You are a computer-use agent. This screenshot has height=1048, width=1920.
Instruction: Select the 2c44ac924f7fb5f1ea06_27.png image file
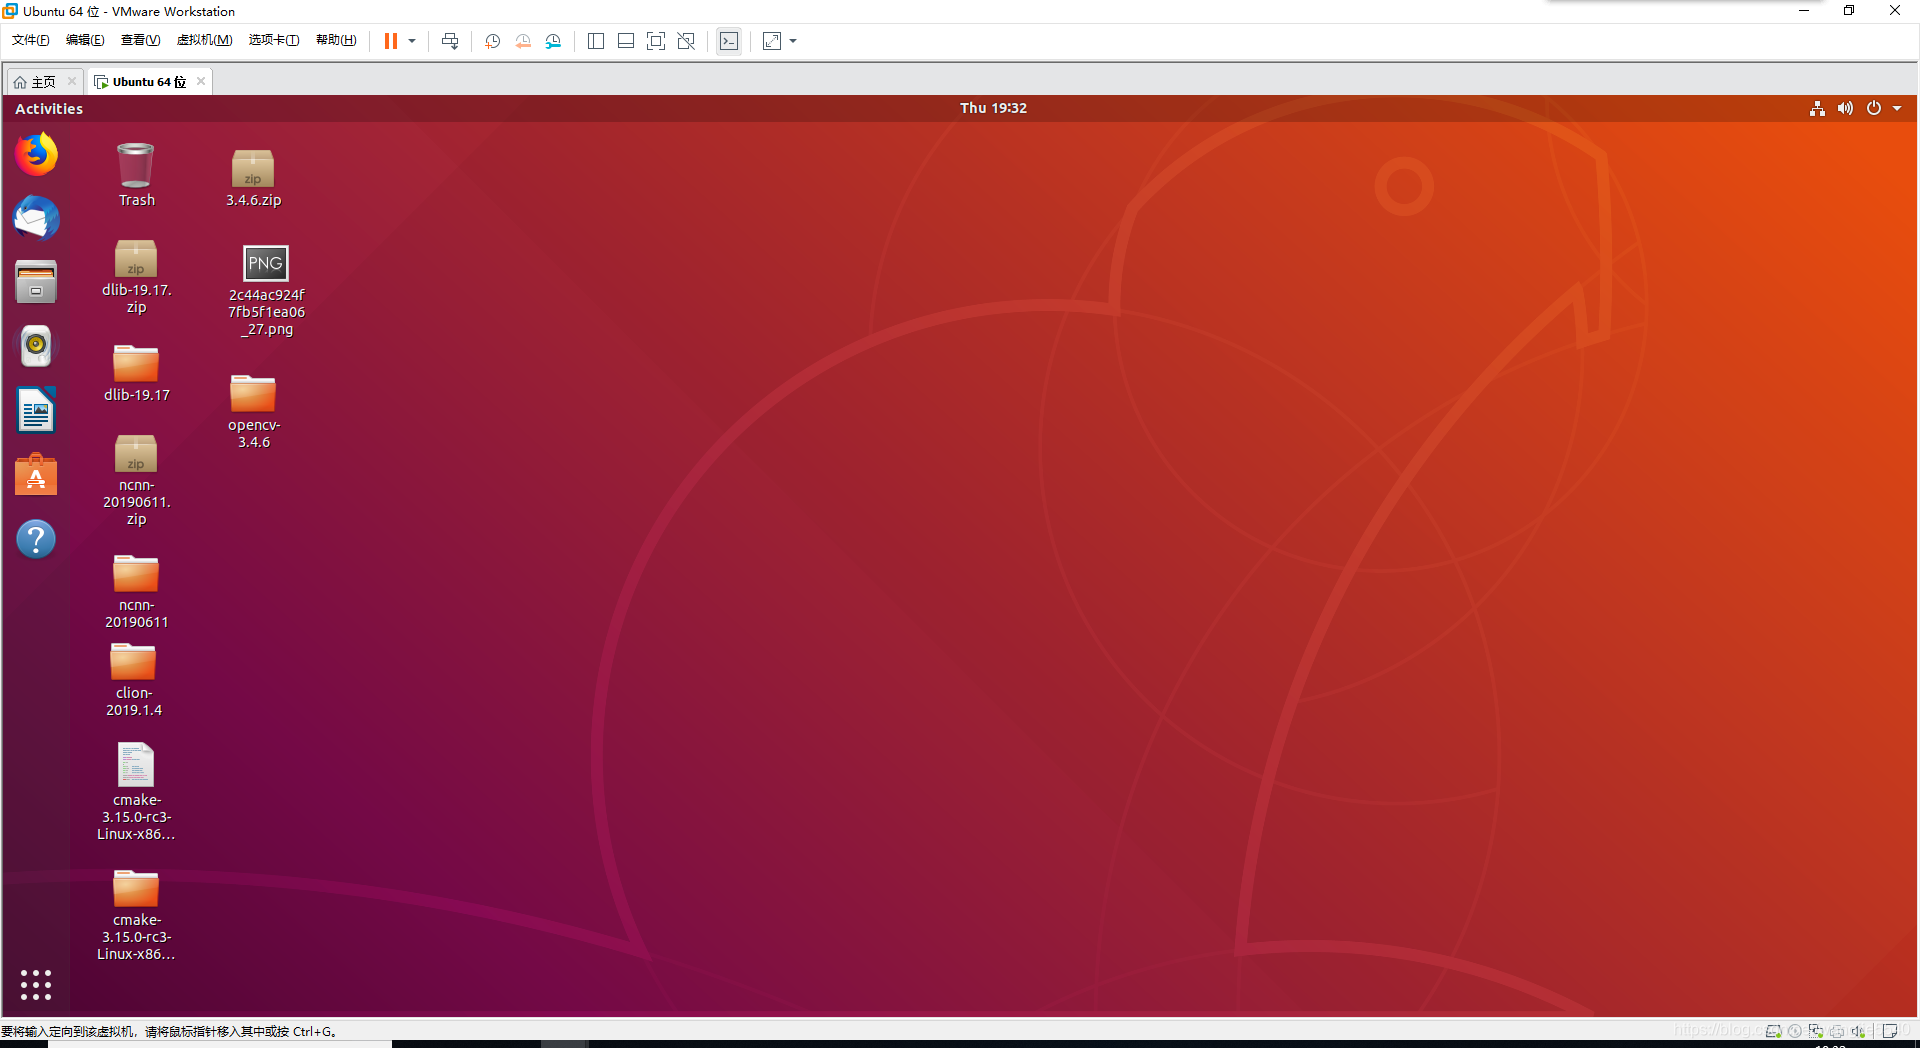coord(266,291)
